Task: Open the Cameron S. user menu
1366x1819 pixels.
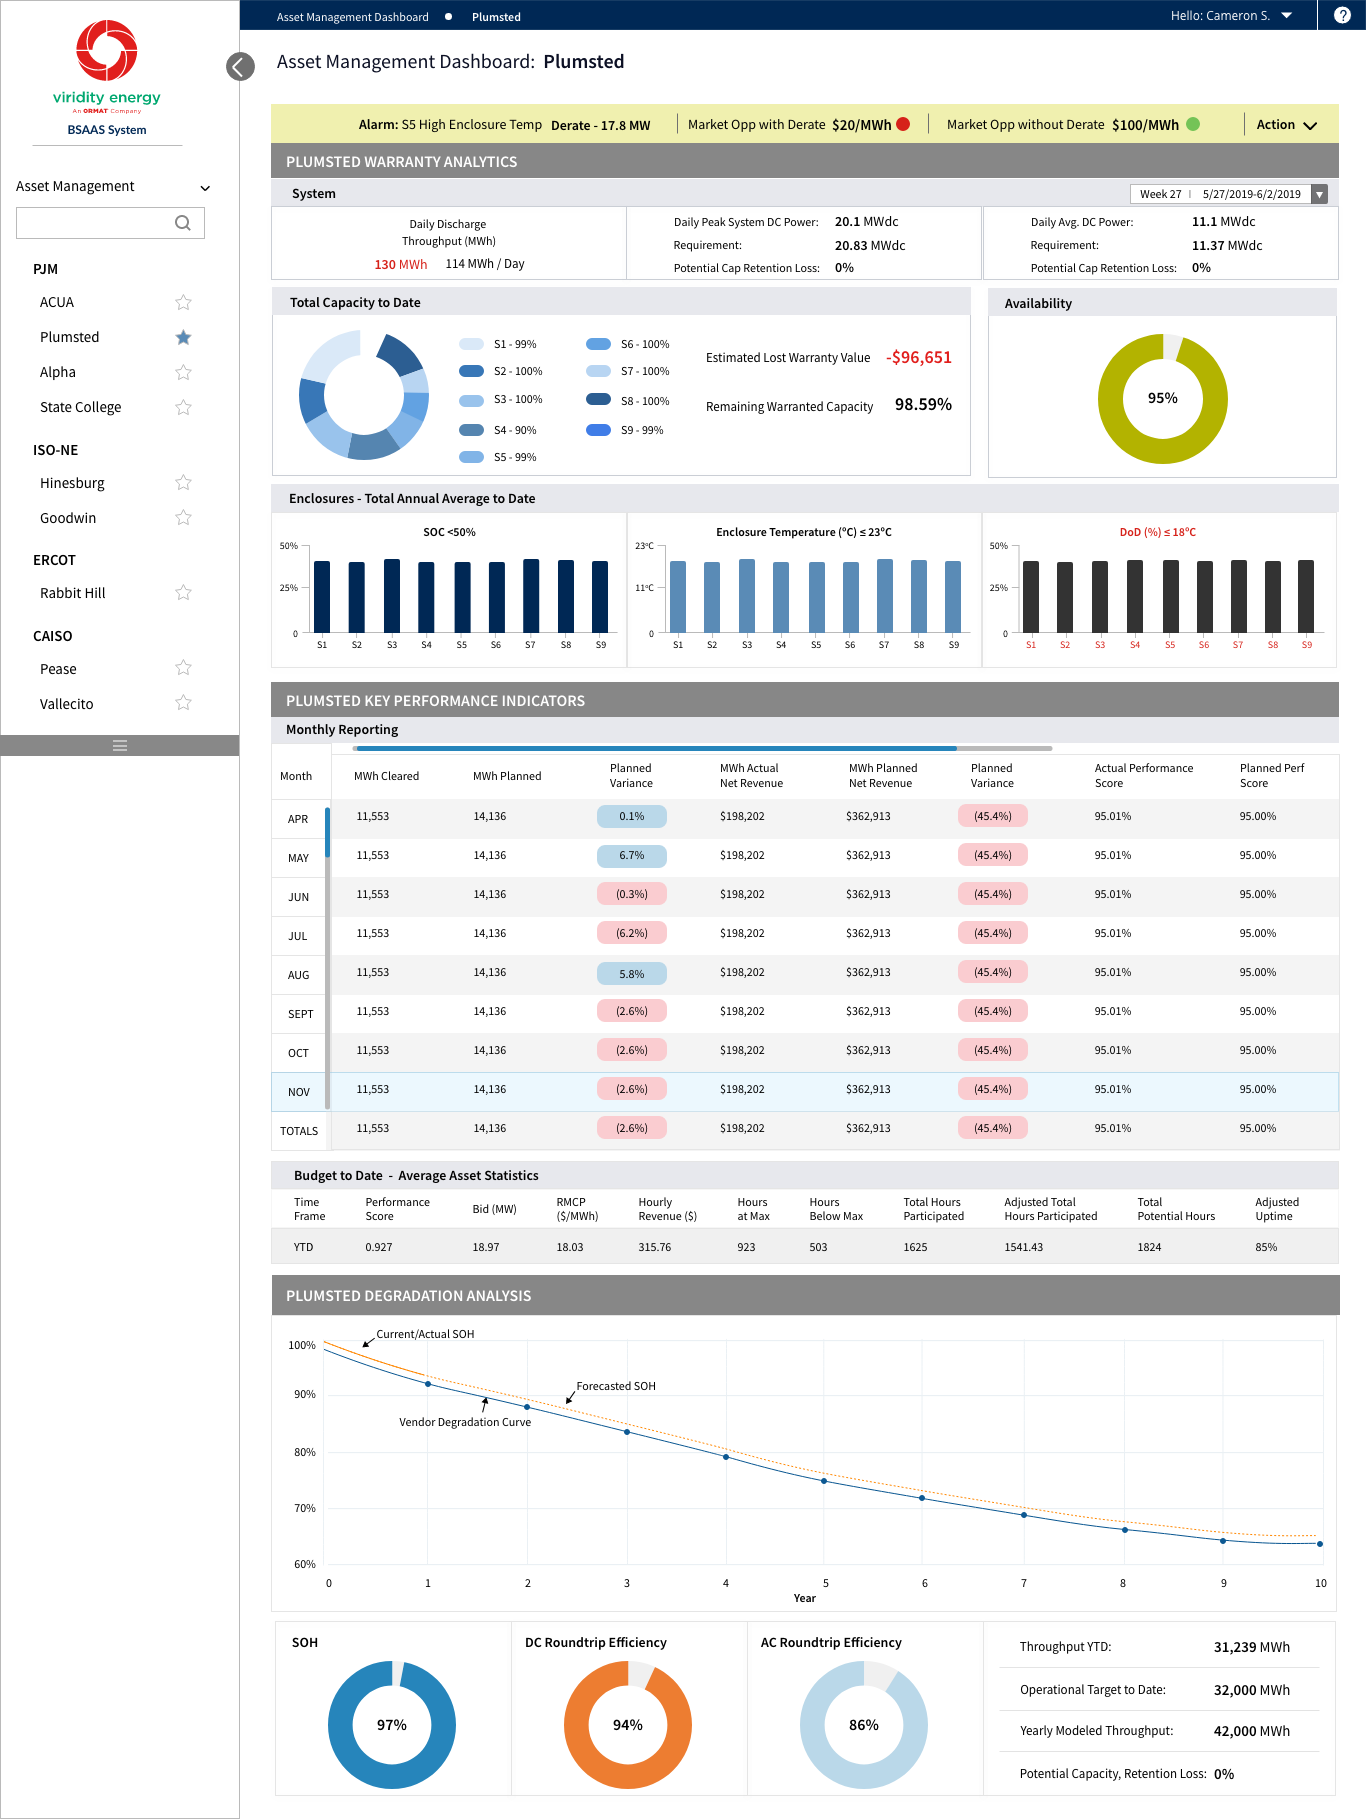Action: tap(1231, 15)
